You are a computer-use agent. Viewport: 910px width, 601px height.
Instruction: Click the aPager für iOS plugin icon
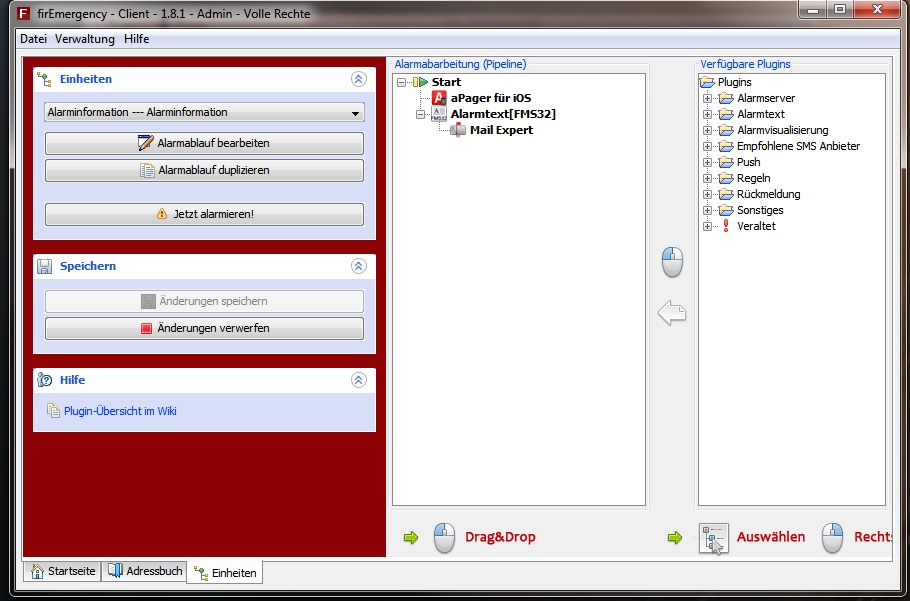pos(439,98)
